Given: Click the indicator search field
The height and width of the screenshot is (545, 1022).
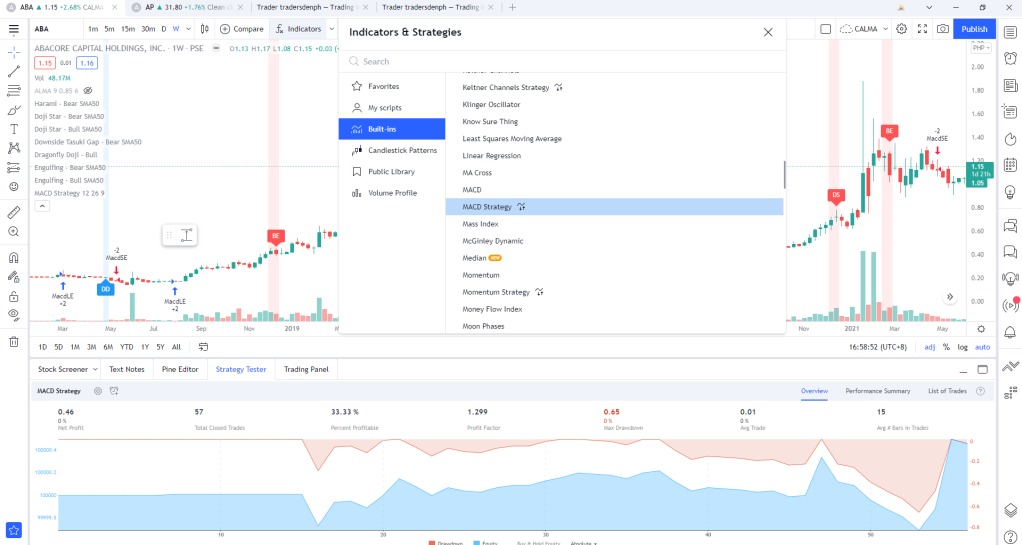Looking at the screenshot, I should (562, 61).
